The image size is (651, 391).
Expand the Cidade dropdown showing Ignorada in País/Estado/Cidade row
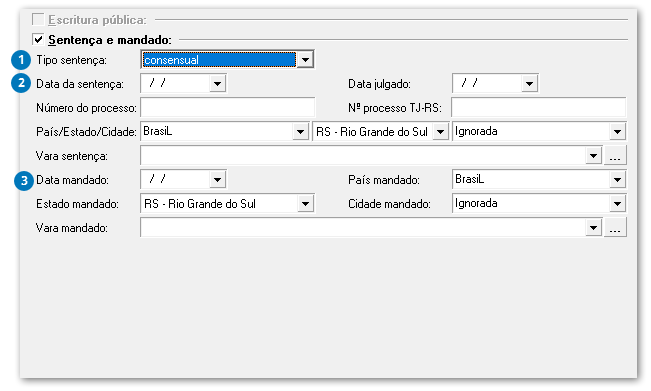pyautogui.click(x=617, y=132)
